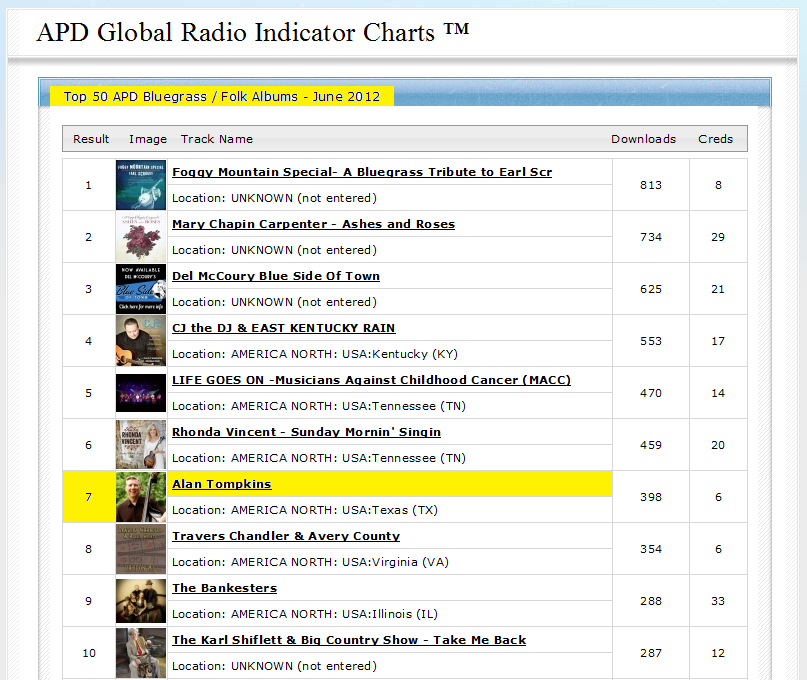The width and height of the screenshot is (807, 680).
Task: Click downloads value 354
Action: point(651,549)
